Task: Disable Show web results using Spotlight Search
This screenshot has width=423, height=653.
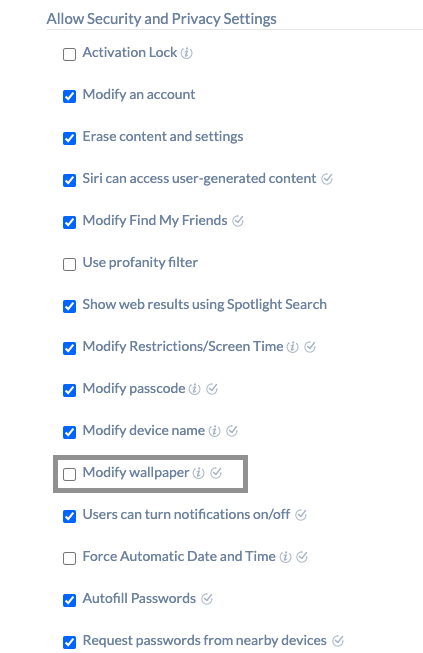Action: pos(70,306)
